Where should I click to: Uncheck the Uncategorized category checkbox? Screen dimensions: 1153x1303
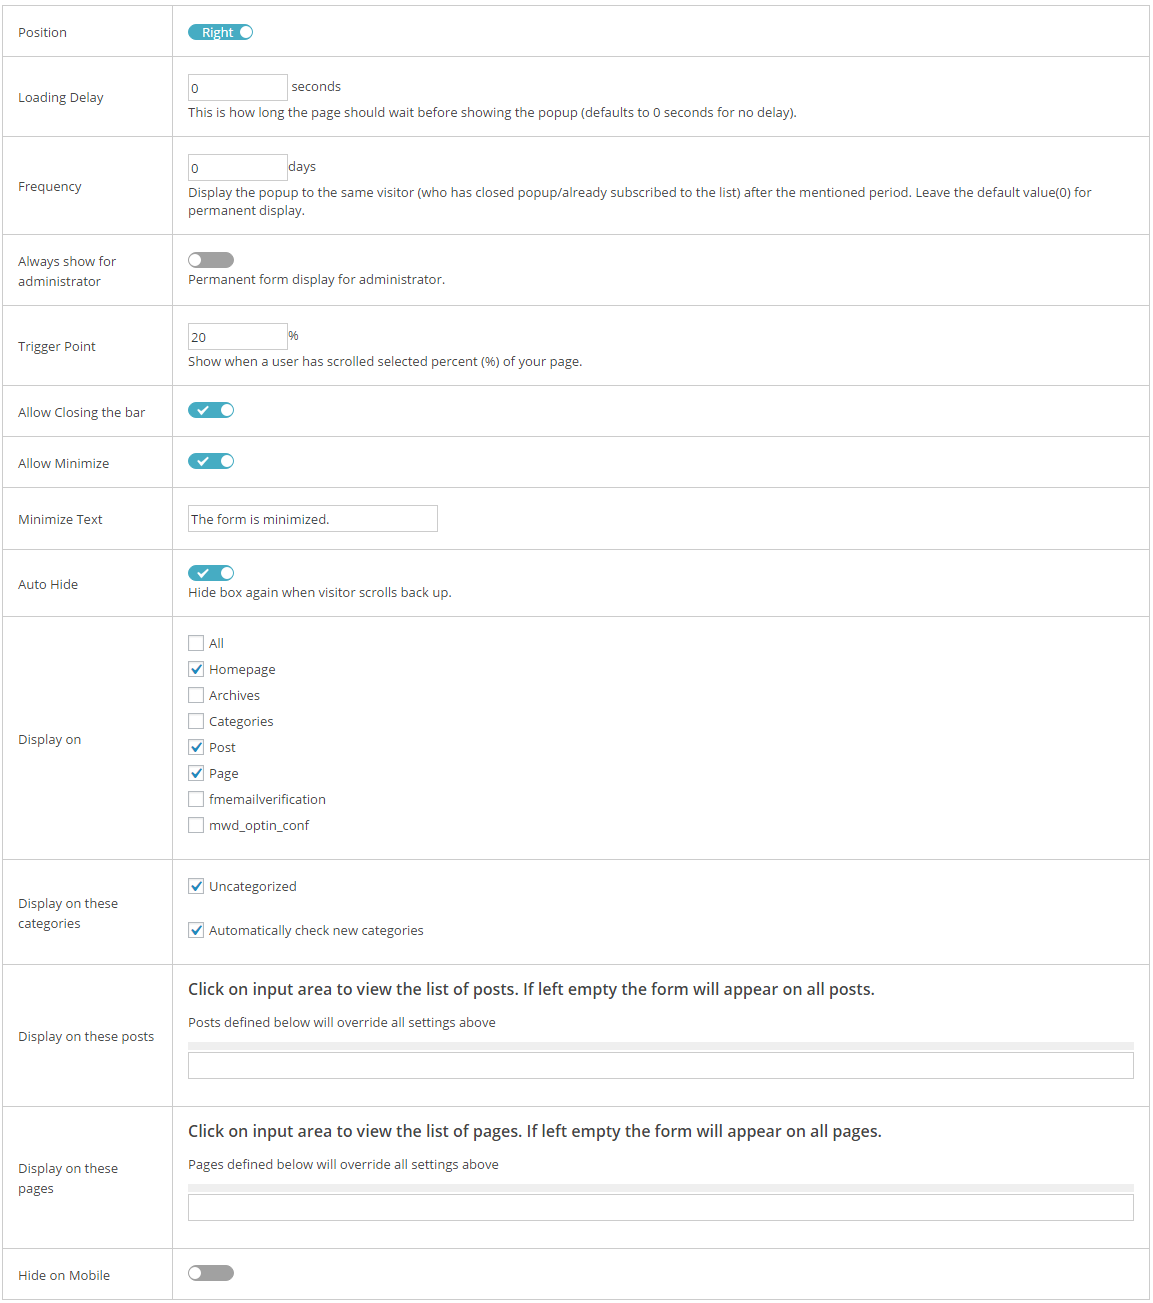pyautogui.click(x=196, y=886)
